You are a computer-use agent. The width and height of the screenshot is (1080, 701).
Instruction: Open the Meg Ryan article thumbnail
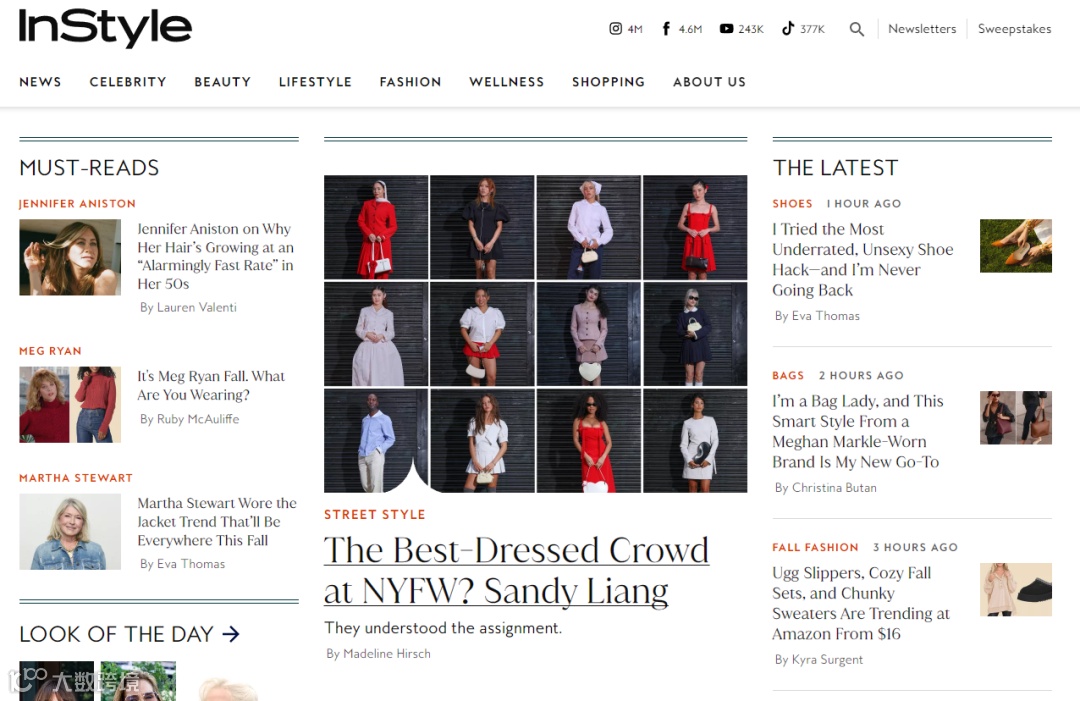(x=70, y=404)
